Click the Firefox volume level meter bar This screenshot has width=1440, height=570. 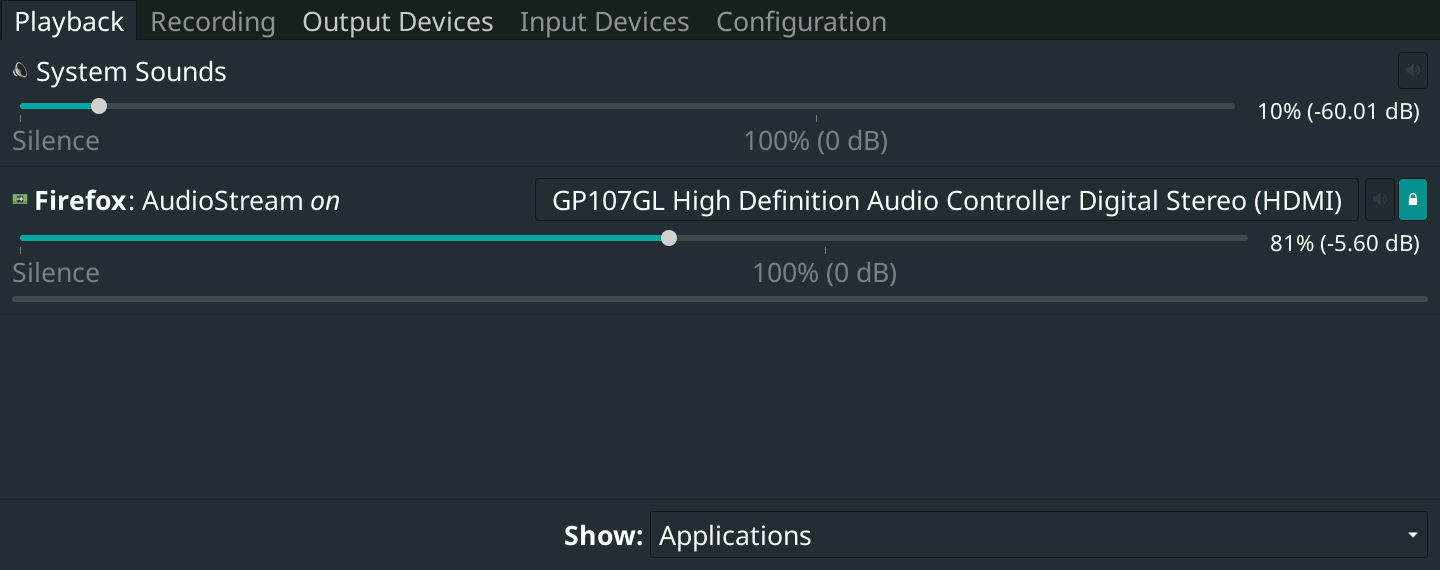(x=719, y=298)
